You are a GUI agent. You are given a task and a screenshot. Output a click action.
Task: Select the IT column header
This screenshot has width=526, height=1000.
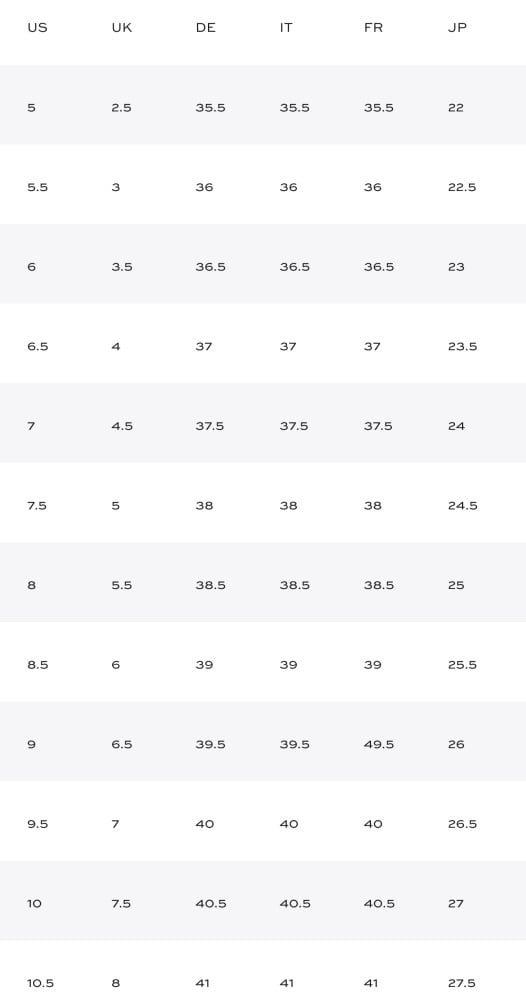pos(286,28)
